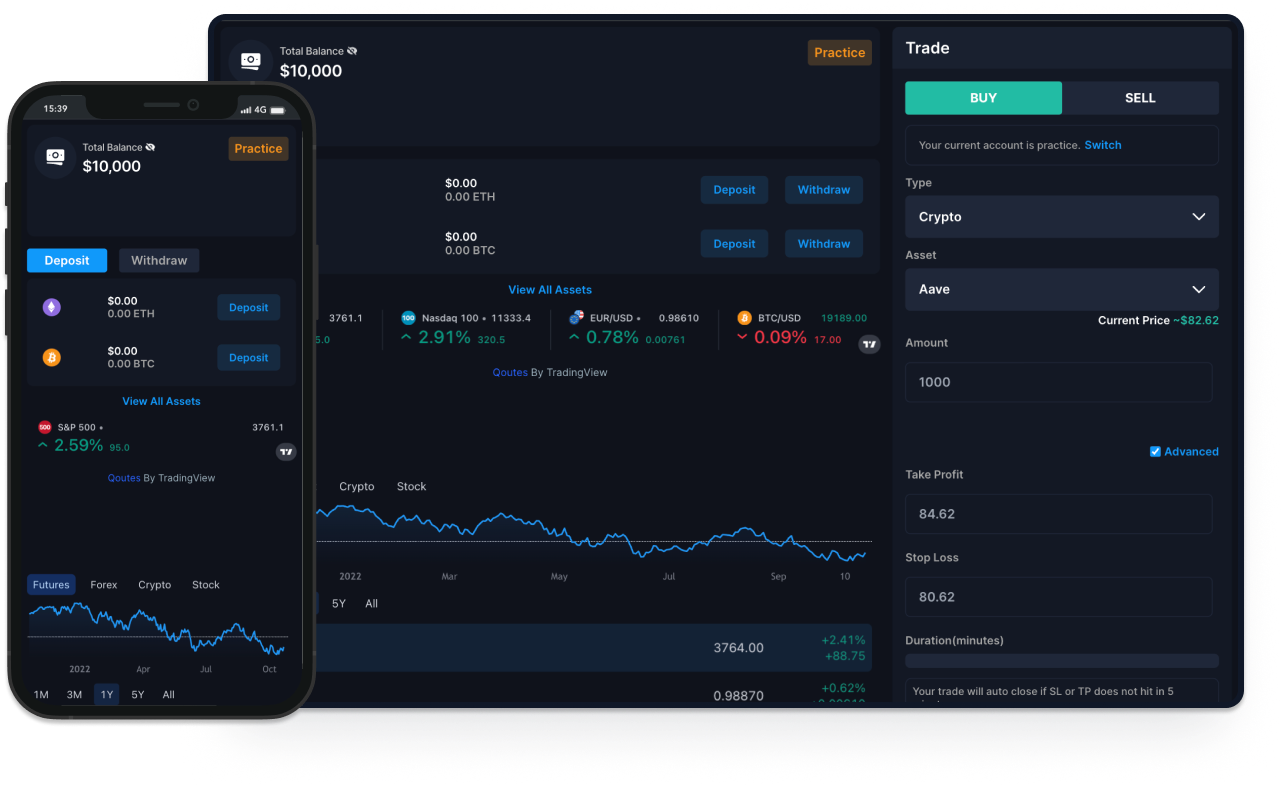Switch to the SELL tab
1282x786 pixels.
tap(1140, 97)
